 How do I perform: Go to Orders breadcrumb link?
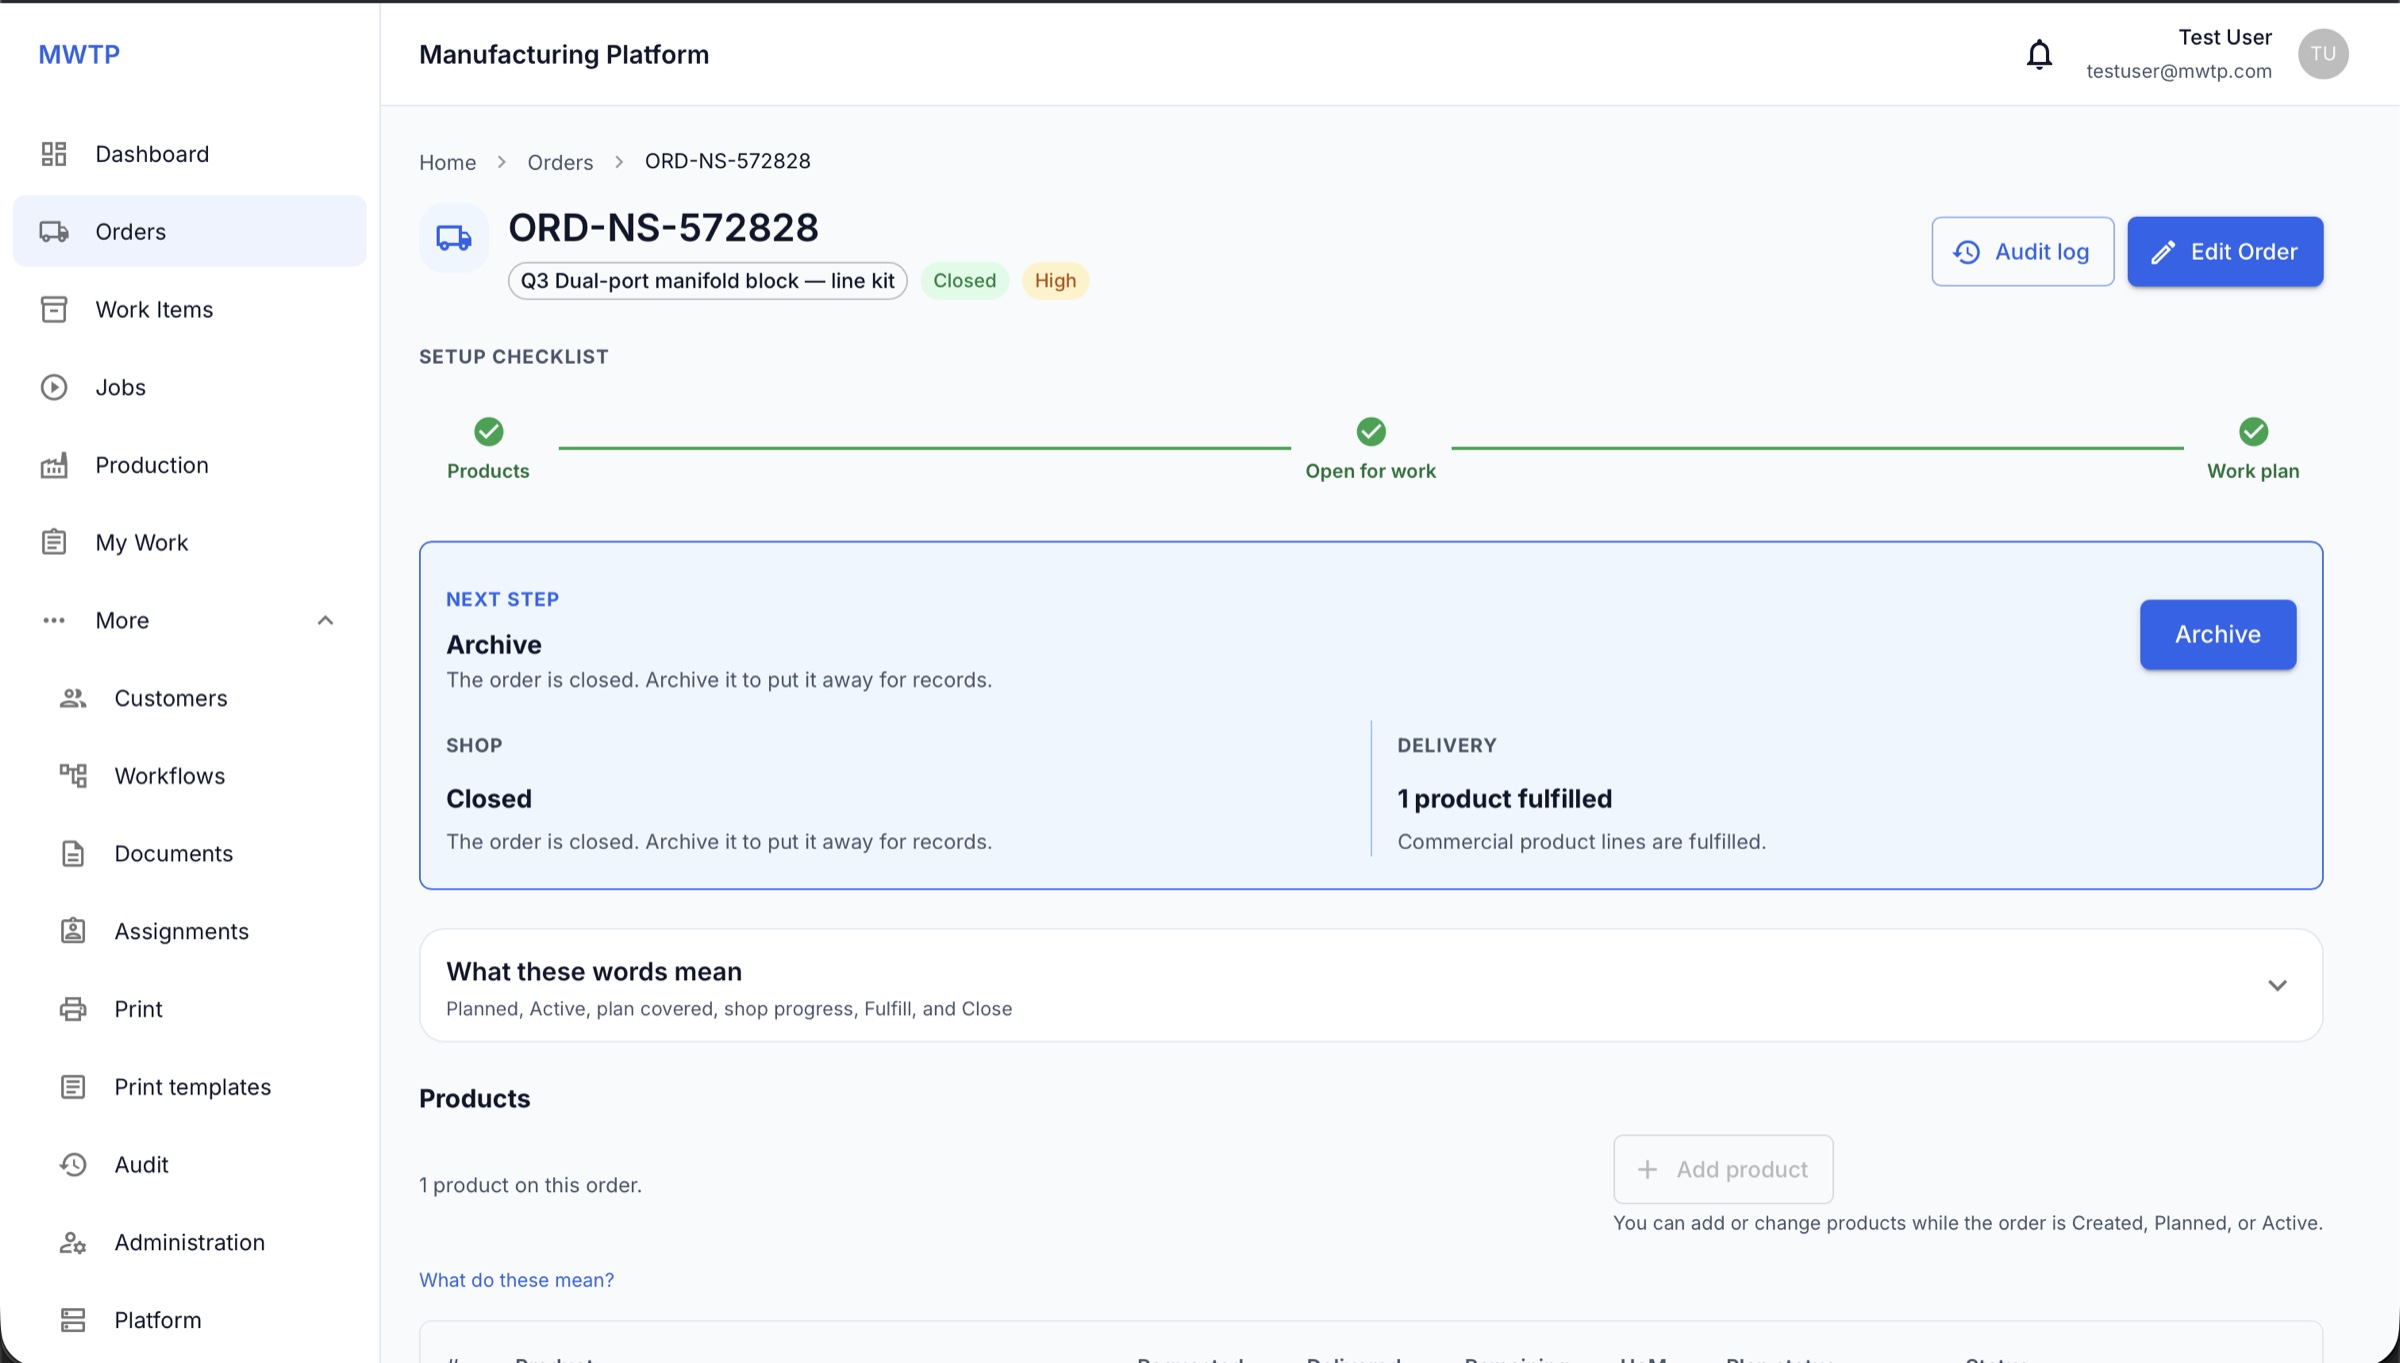coord(560,162)
